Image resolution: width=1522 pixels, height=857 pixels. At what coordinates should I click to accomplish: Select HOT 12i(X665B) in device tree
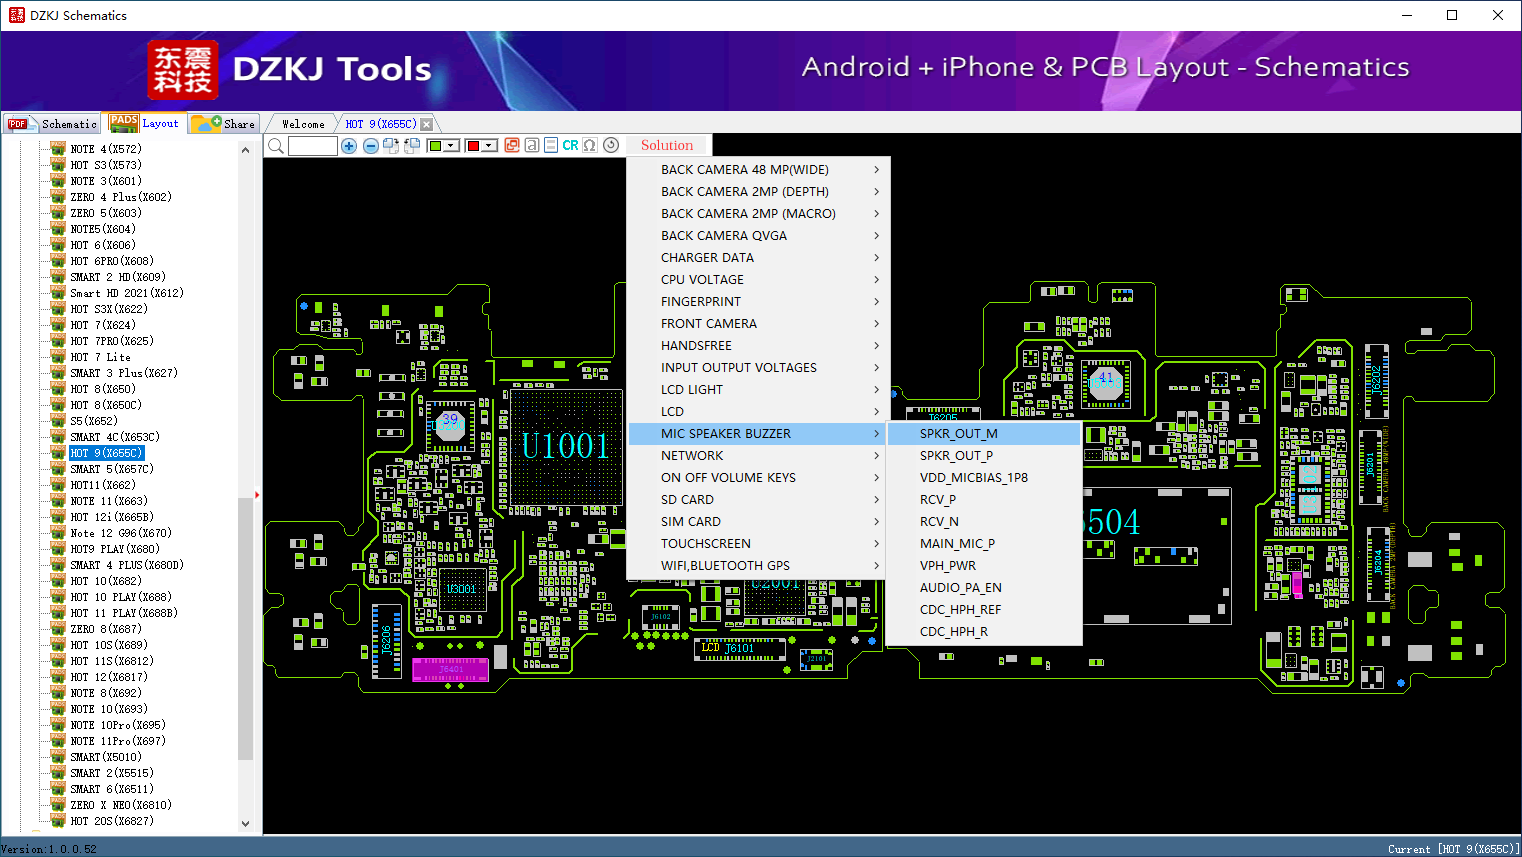pyautogui.click(x=112, y=517)
